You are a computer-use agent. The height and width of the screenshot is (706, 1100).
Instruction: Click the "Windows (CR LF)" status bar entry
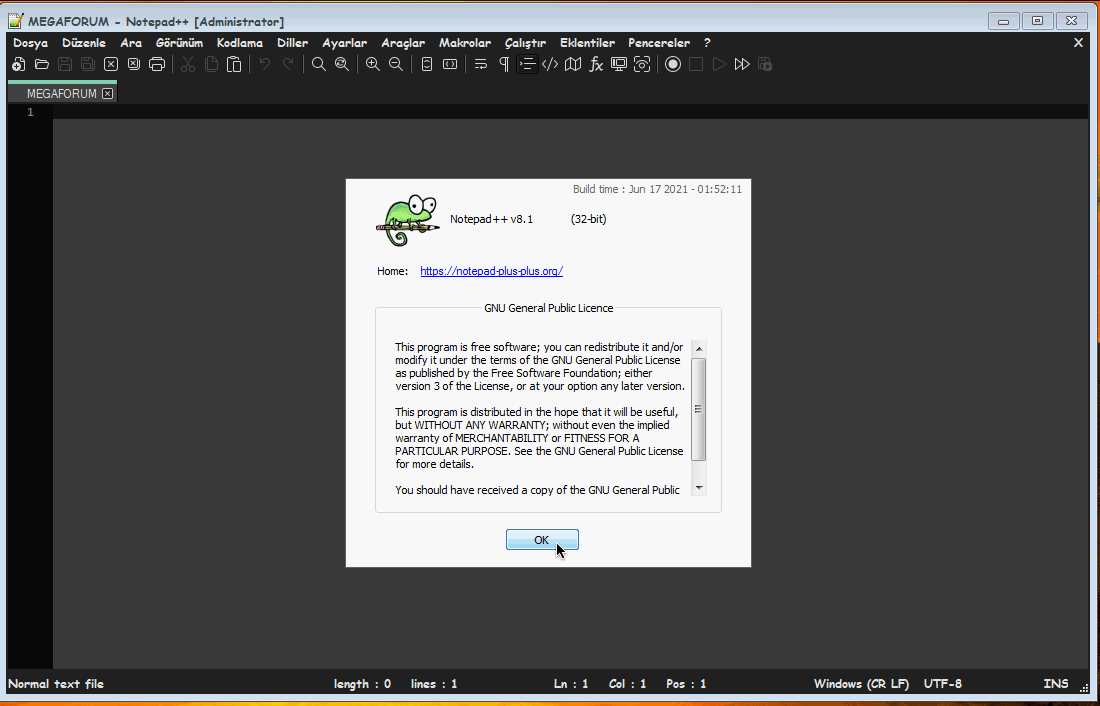(x=861, y=684)
